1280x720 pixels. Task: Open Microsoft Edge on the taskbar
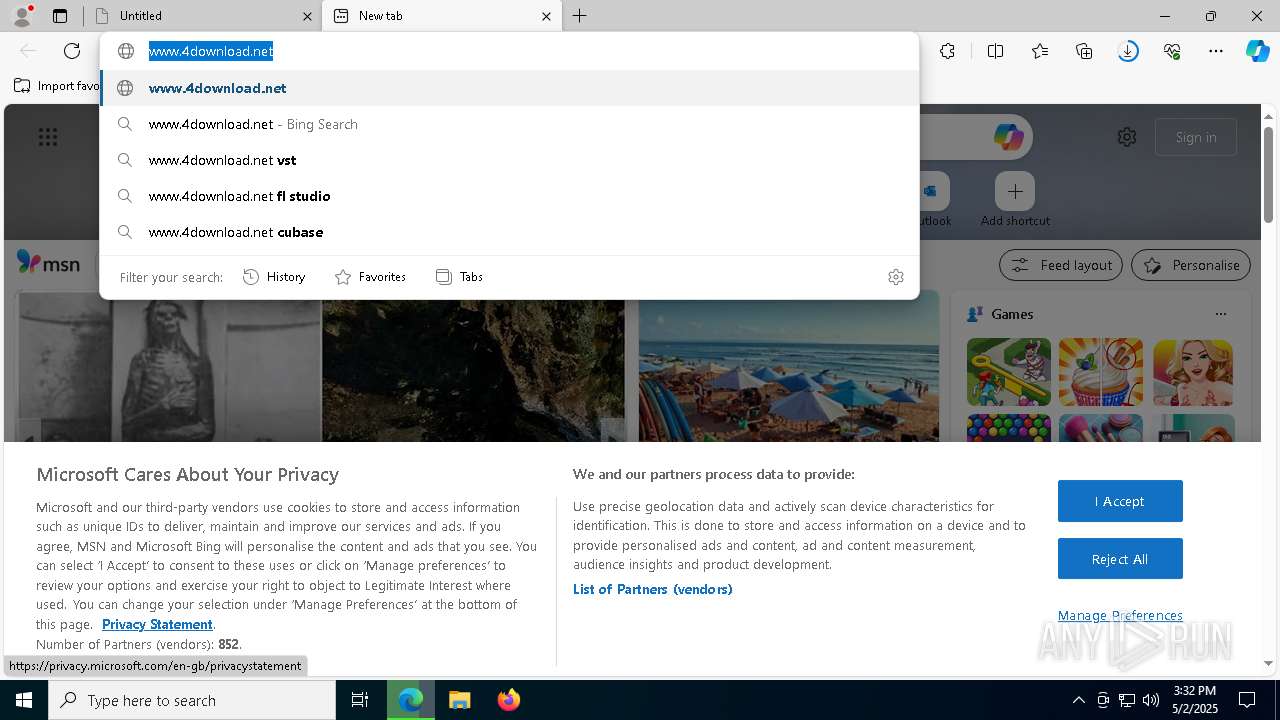(411, 700)
